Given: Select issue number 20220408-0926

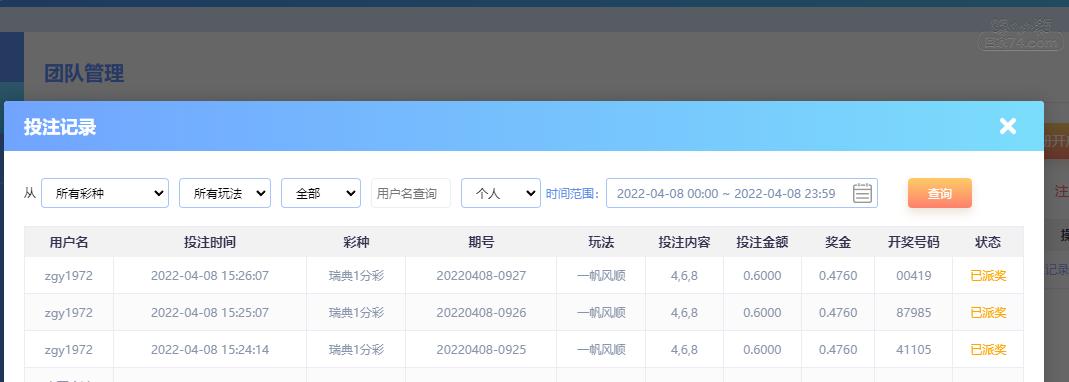Looking at the screenshot, I should [x=481, y=313].
